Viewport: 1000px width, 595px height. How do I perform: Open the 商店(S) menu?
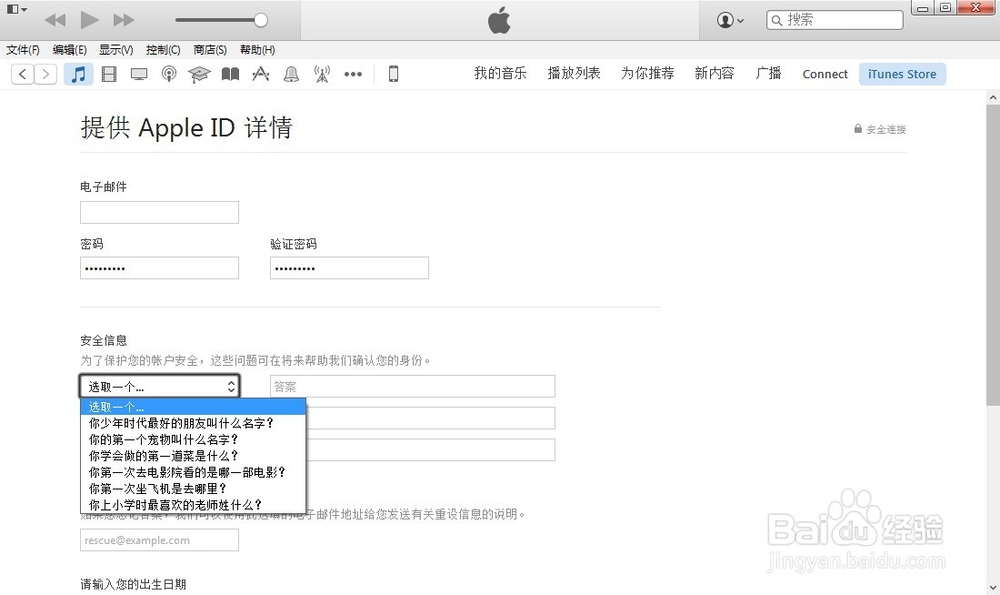(210, 50)
